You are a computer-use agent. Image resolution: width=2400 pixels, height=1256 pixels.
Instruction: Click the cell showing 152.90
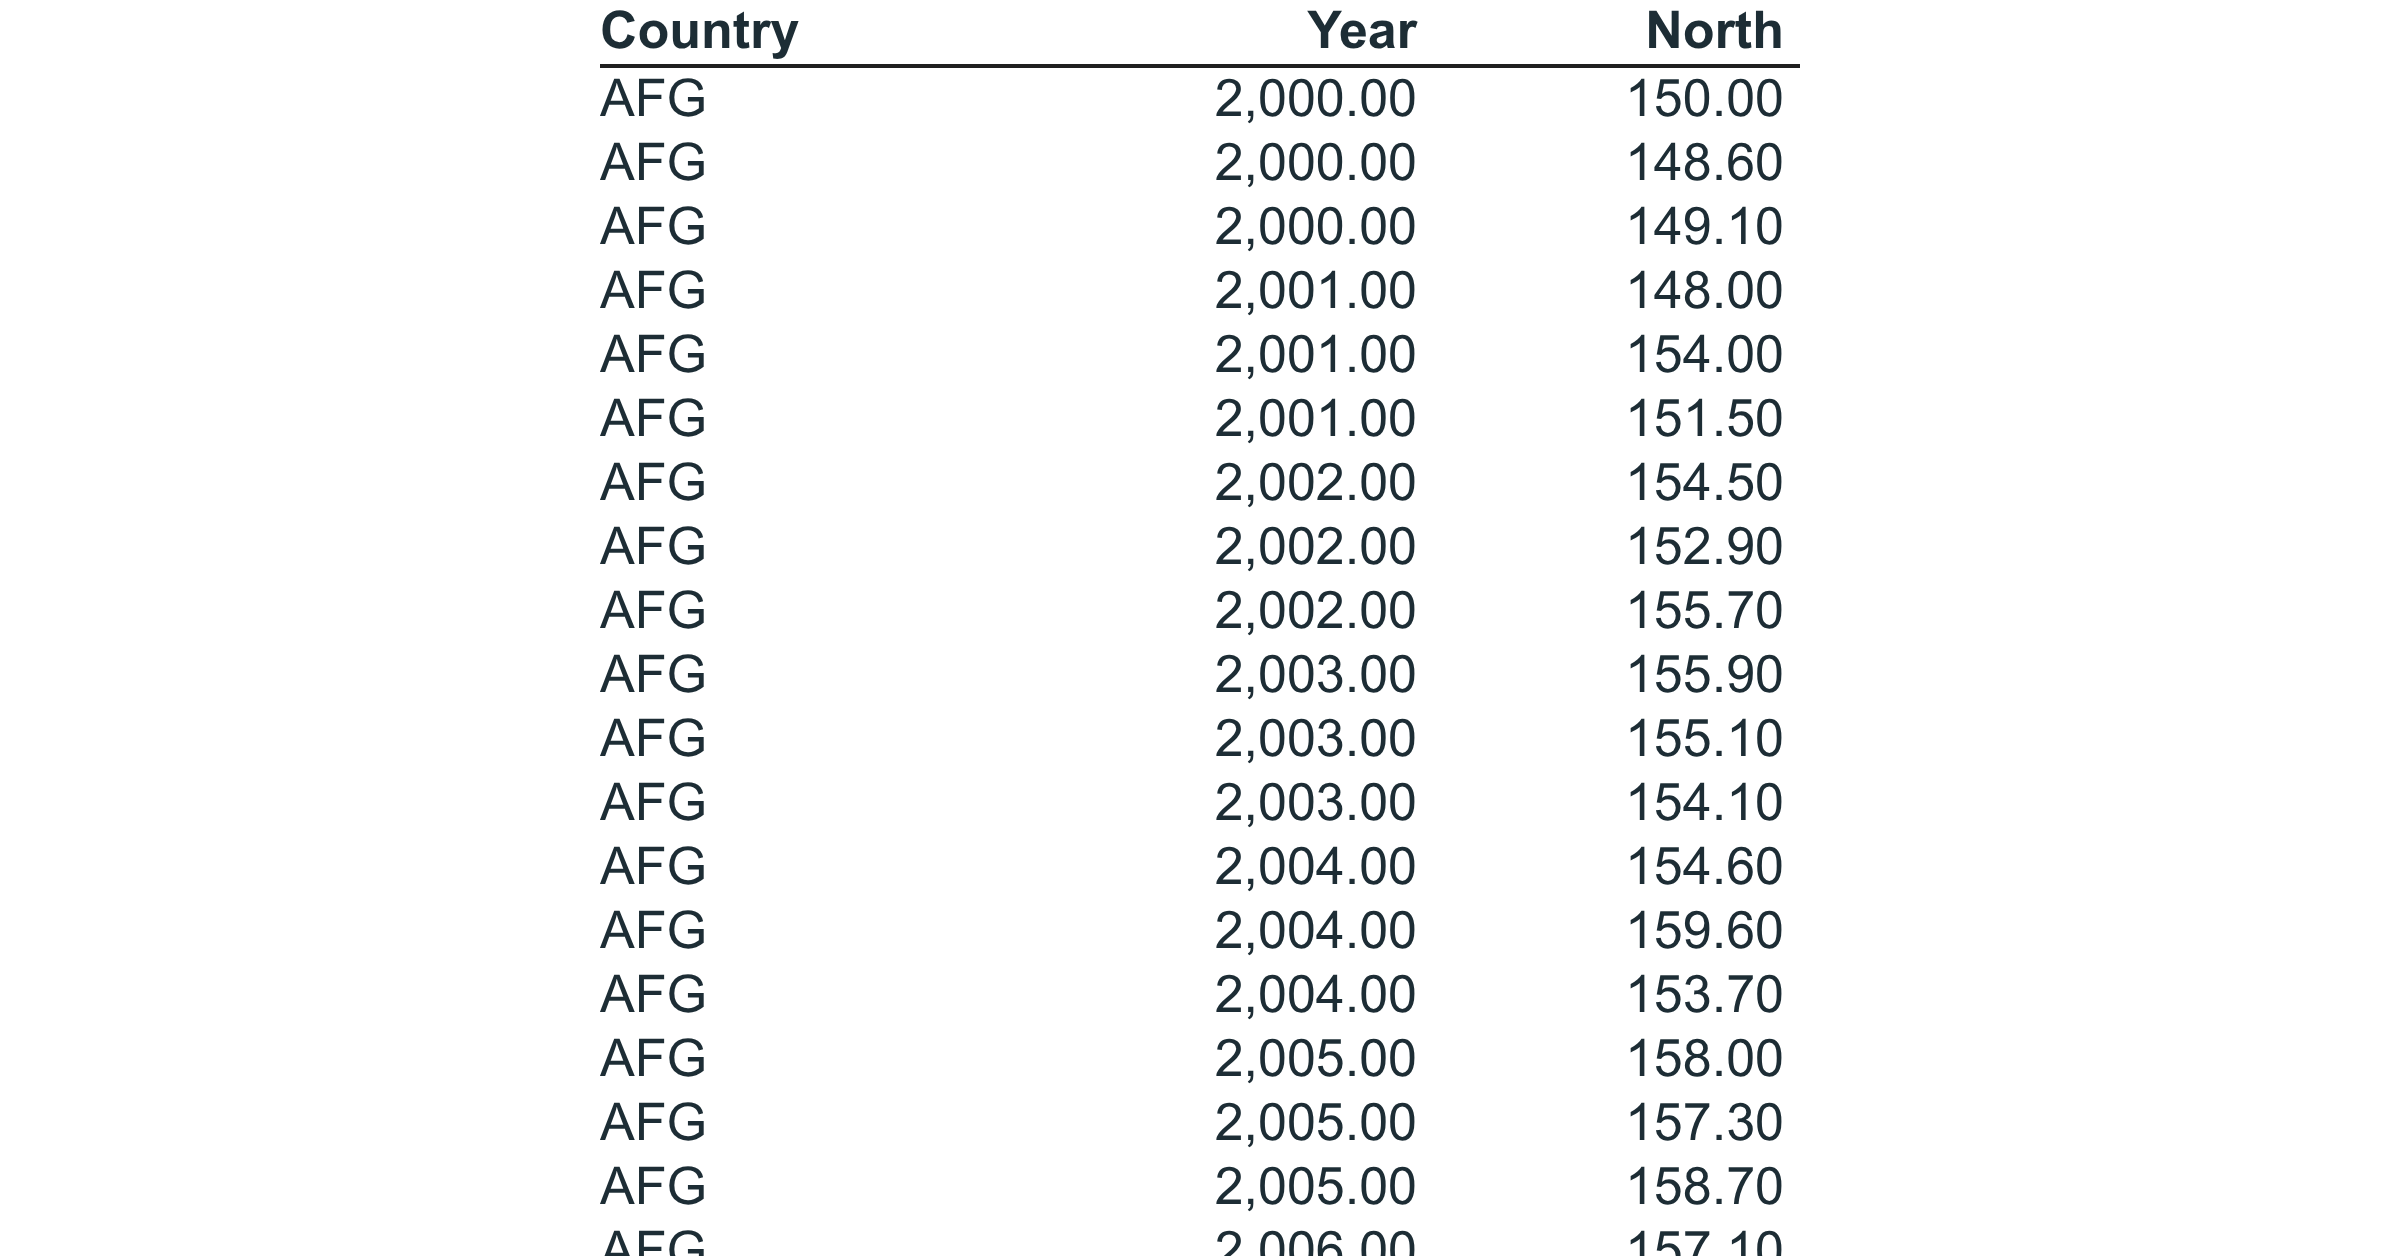tap(1704, 547)
